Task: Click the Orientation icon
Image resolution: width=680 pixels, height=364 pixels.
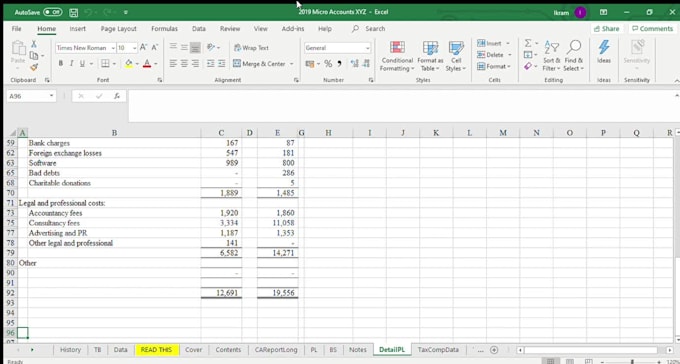Action: click(x=211, y=47)
